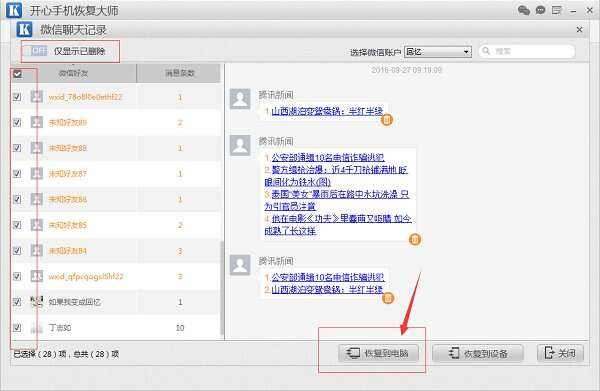
Task: Open the title bar menu icon
Action: click(x=557, y=10)
